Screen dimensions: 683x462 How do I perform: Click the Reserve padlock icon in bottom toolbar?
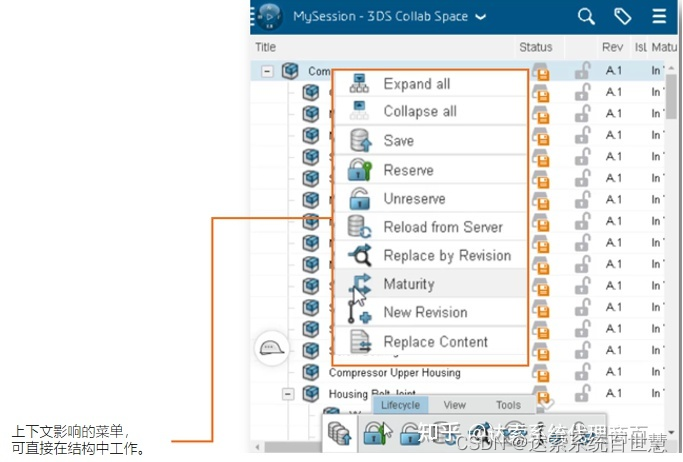click(376, 433)
